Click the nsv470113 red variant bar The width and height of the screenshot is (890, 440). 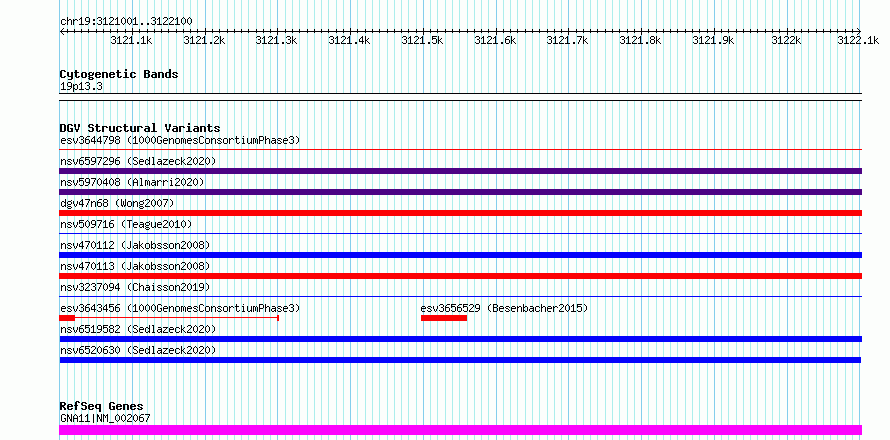click(x=460, y=276)
